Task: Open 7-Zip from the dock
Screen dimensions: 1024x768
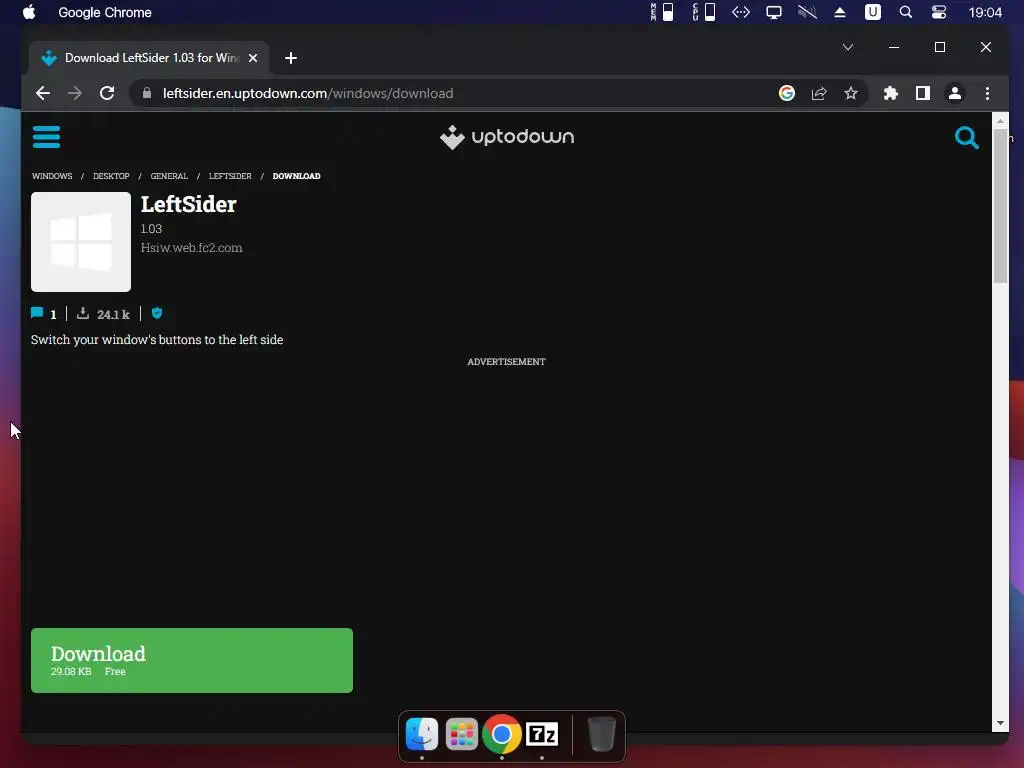Action: [542, 734]
